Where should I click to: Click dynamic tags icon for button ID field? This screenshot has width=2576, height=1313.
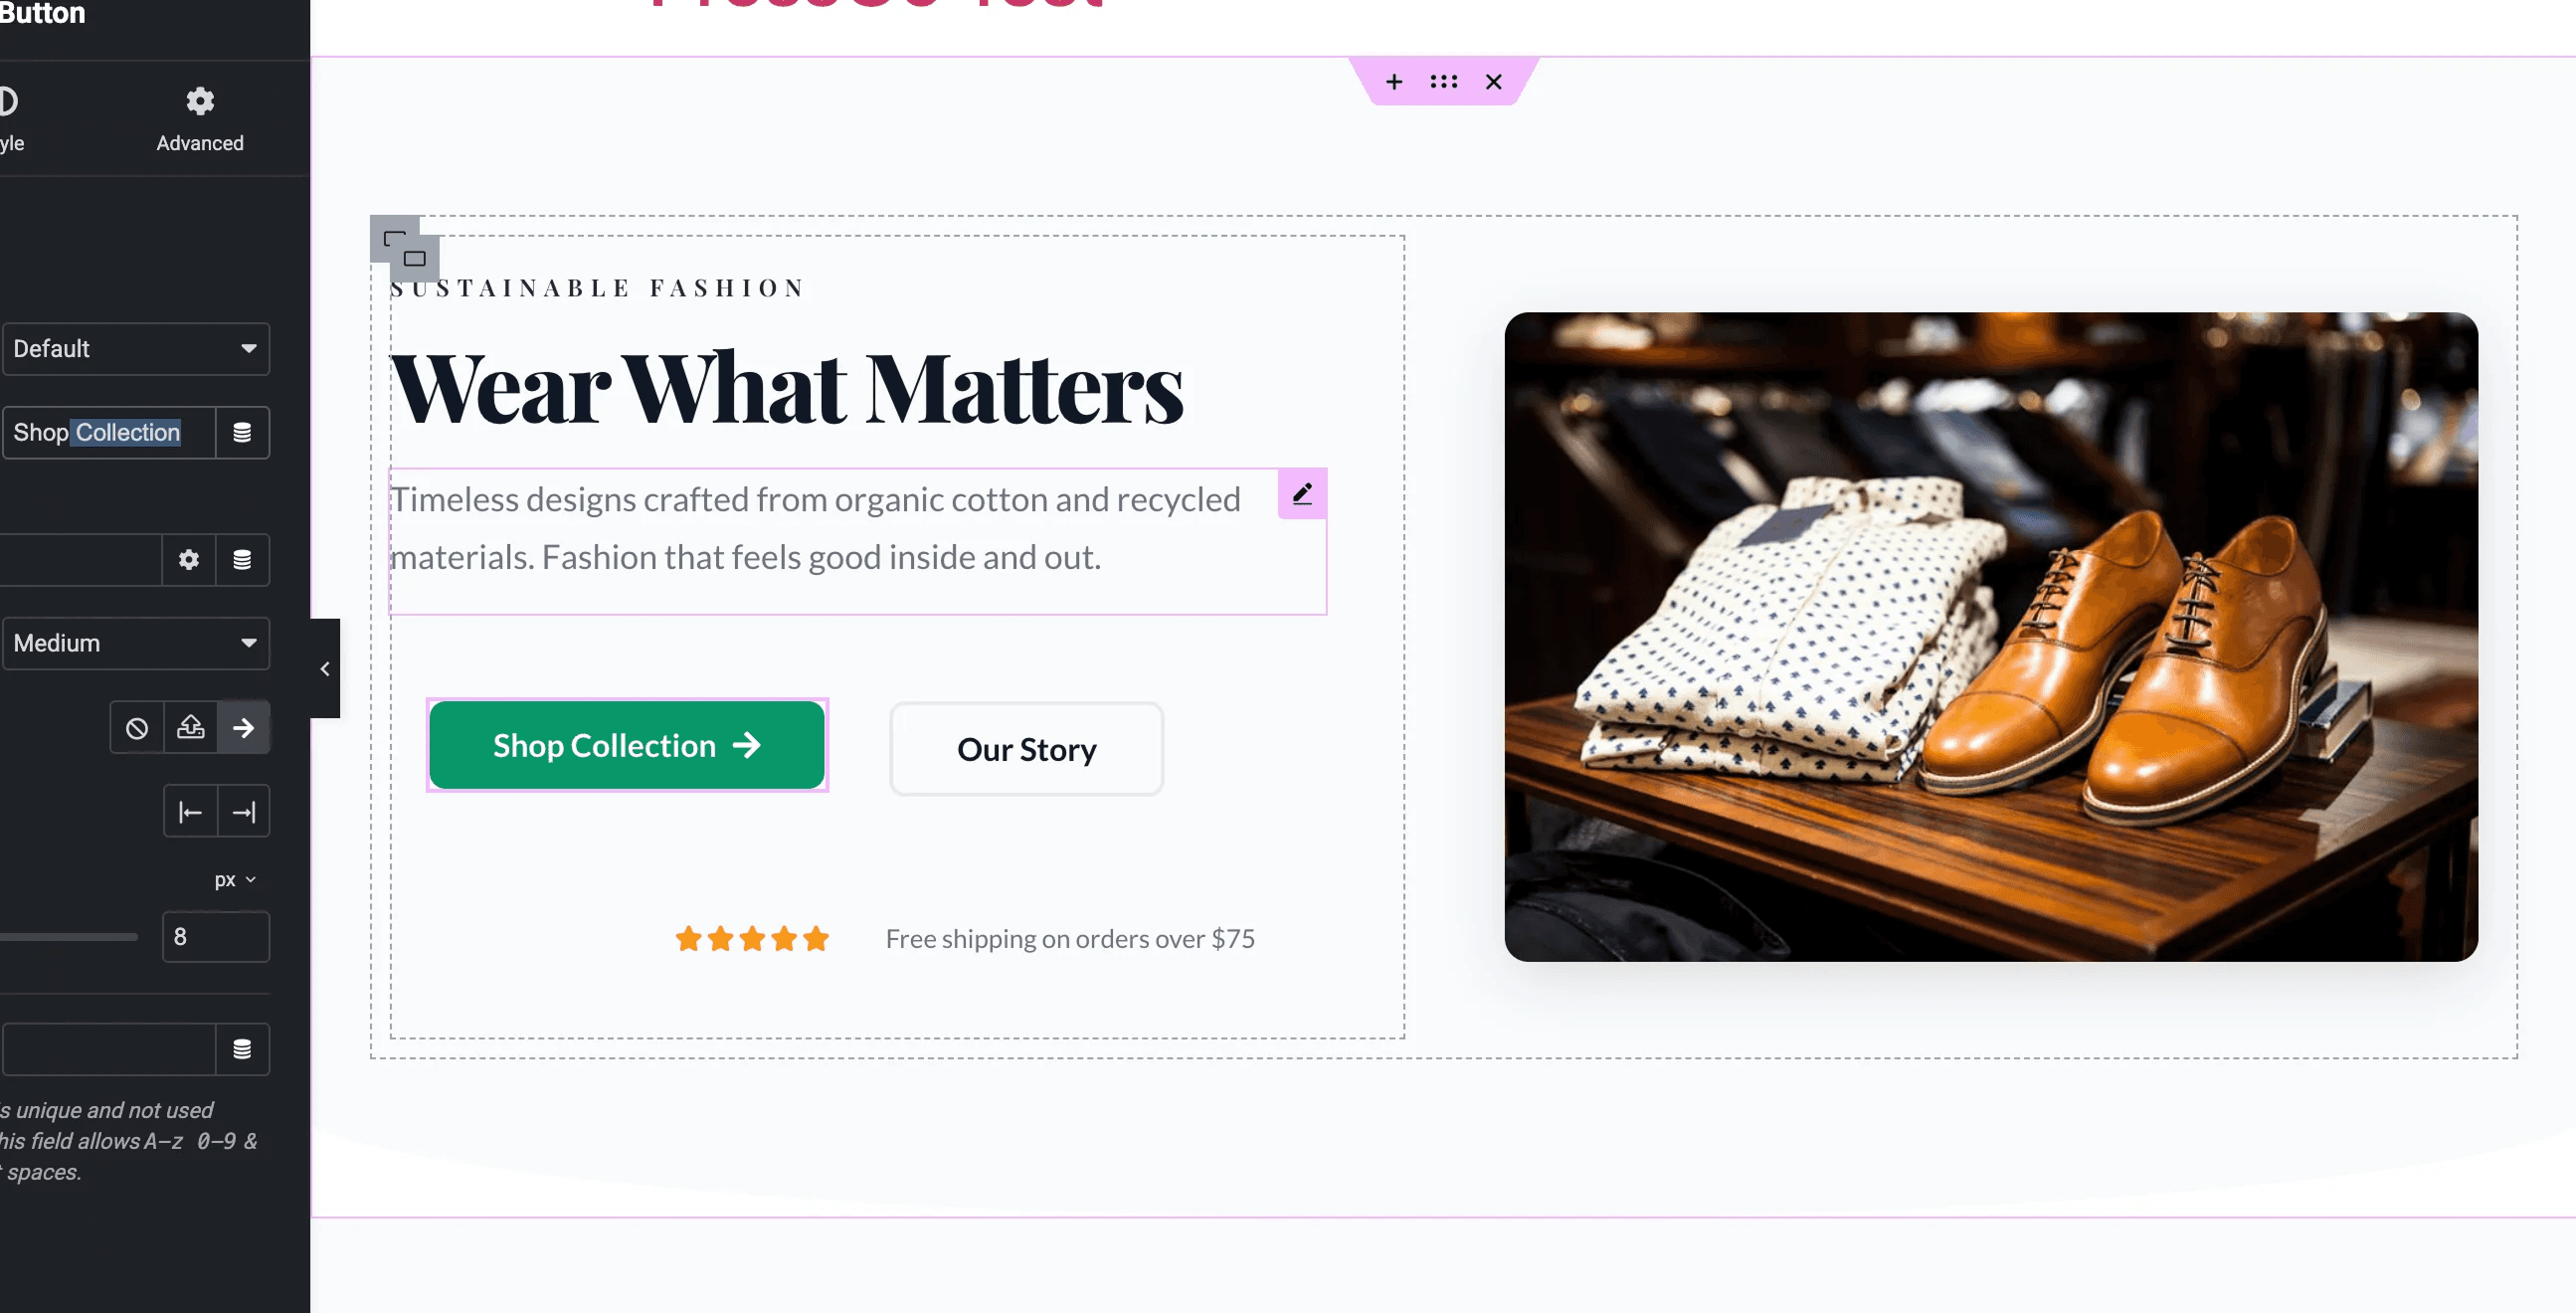242,1049
